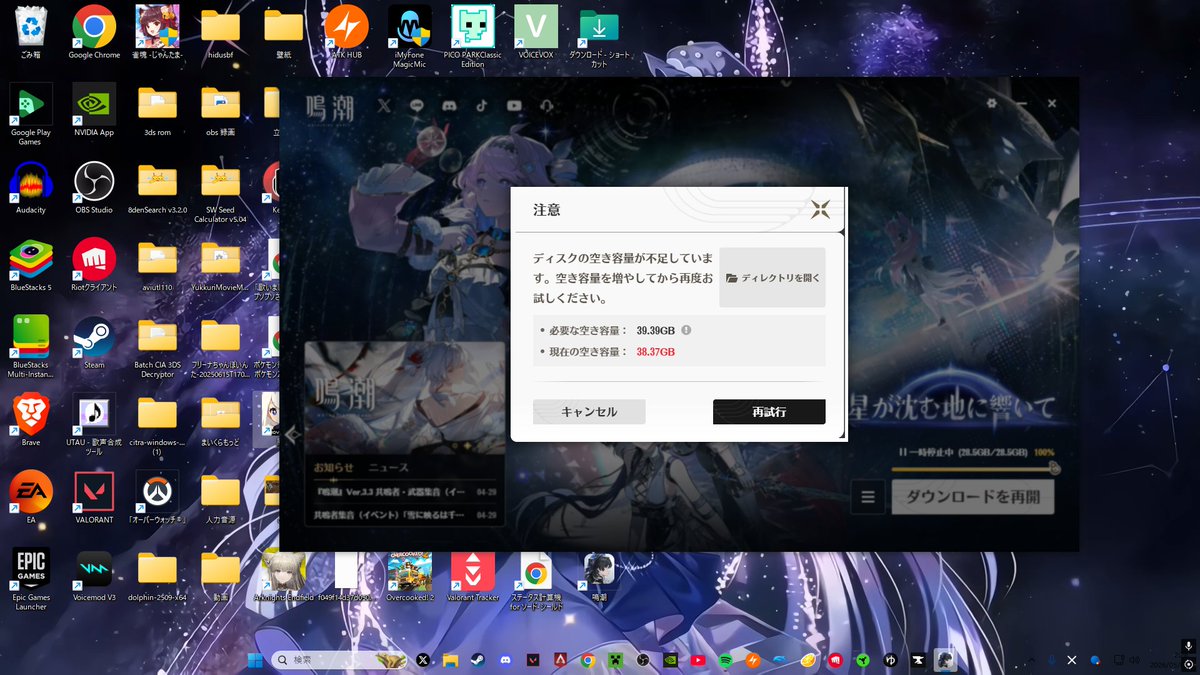Click the キャンセル button
Screen dimensions: 1200x675
[589, 412]
